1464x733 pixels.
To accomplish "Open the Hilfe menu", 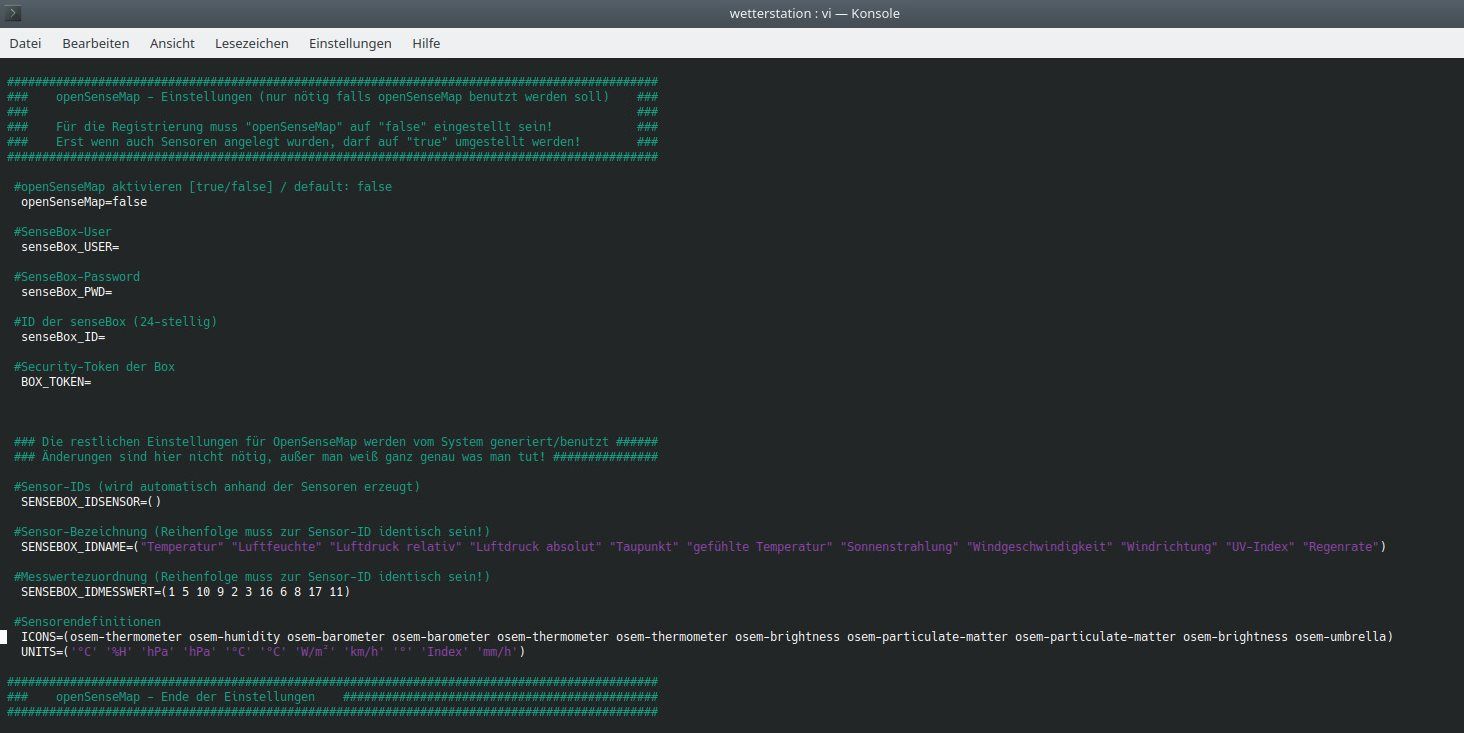I will [426, 43].
